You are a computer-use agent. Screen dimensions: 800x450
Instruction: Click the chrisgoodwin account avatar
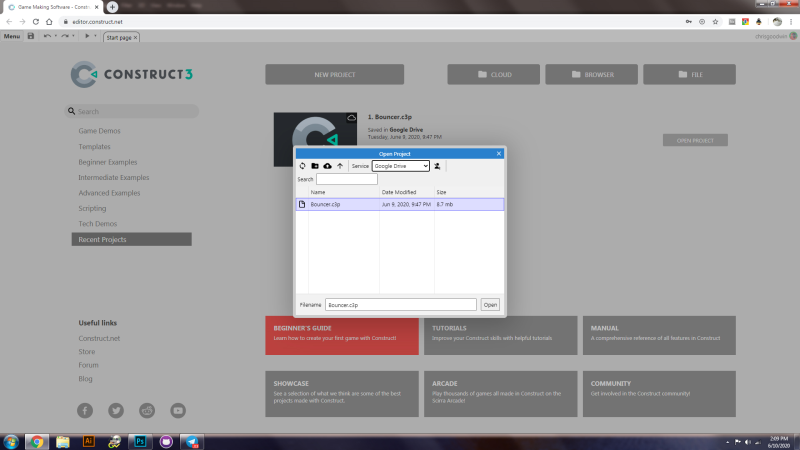793,36
